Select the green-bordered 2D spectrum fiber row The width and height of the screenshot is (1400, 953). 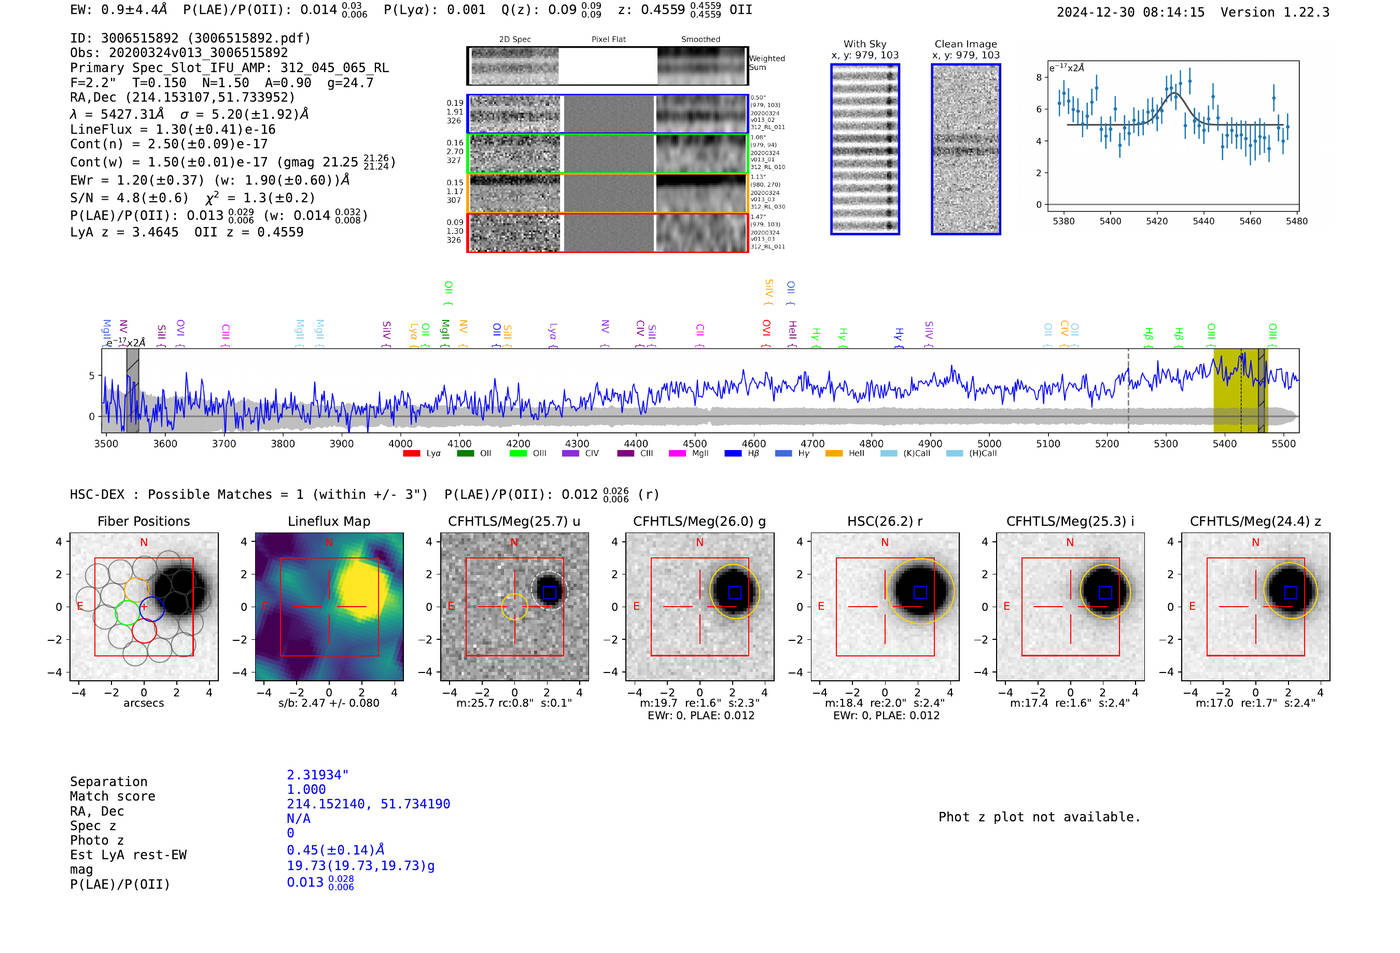607,153
